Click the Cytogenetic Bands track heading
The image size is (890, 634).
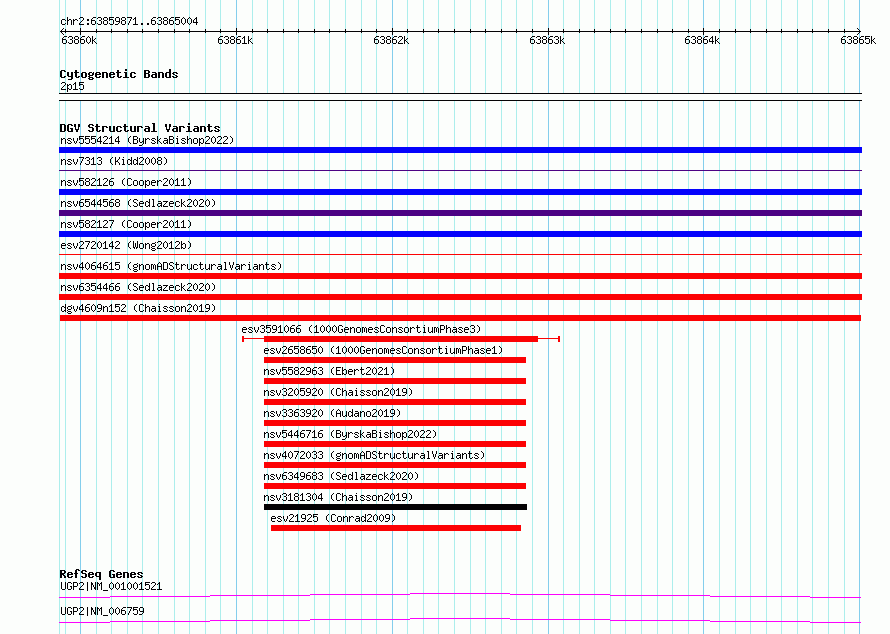119,74
